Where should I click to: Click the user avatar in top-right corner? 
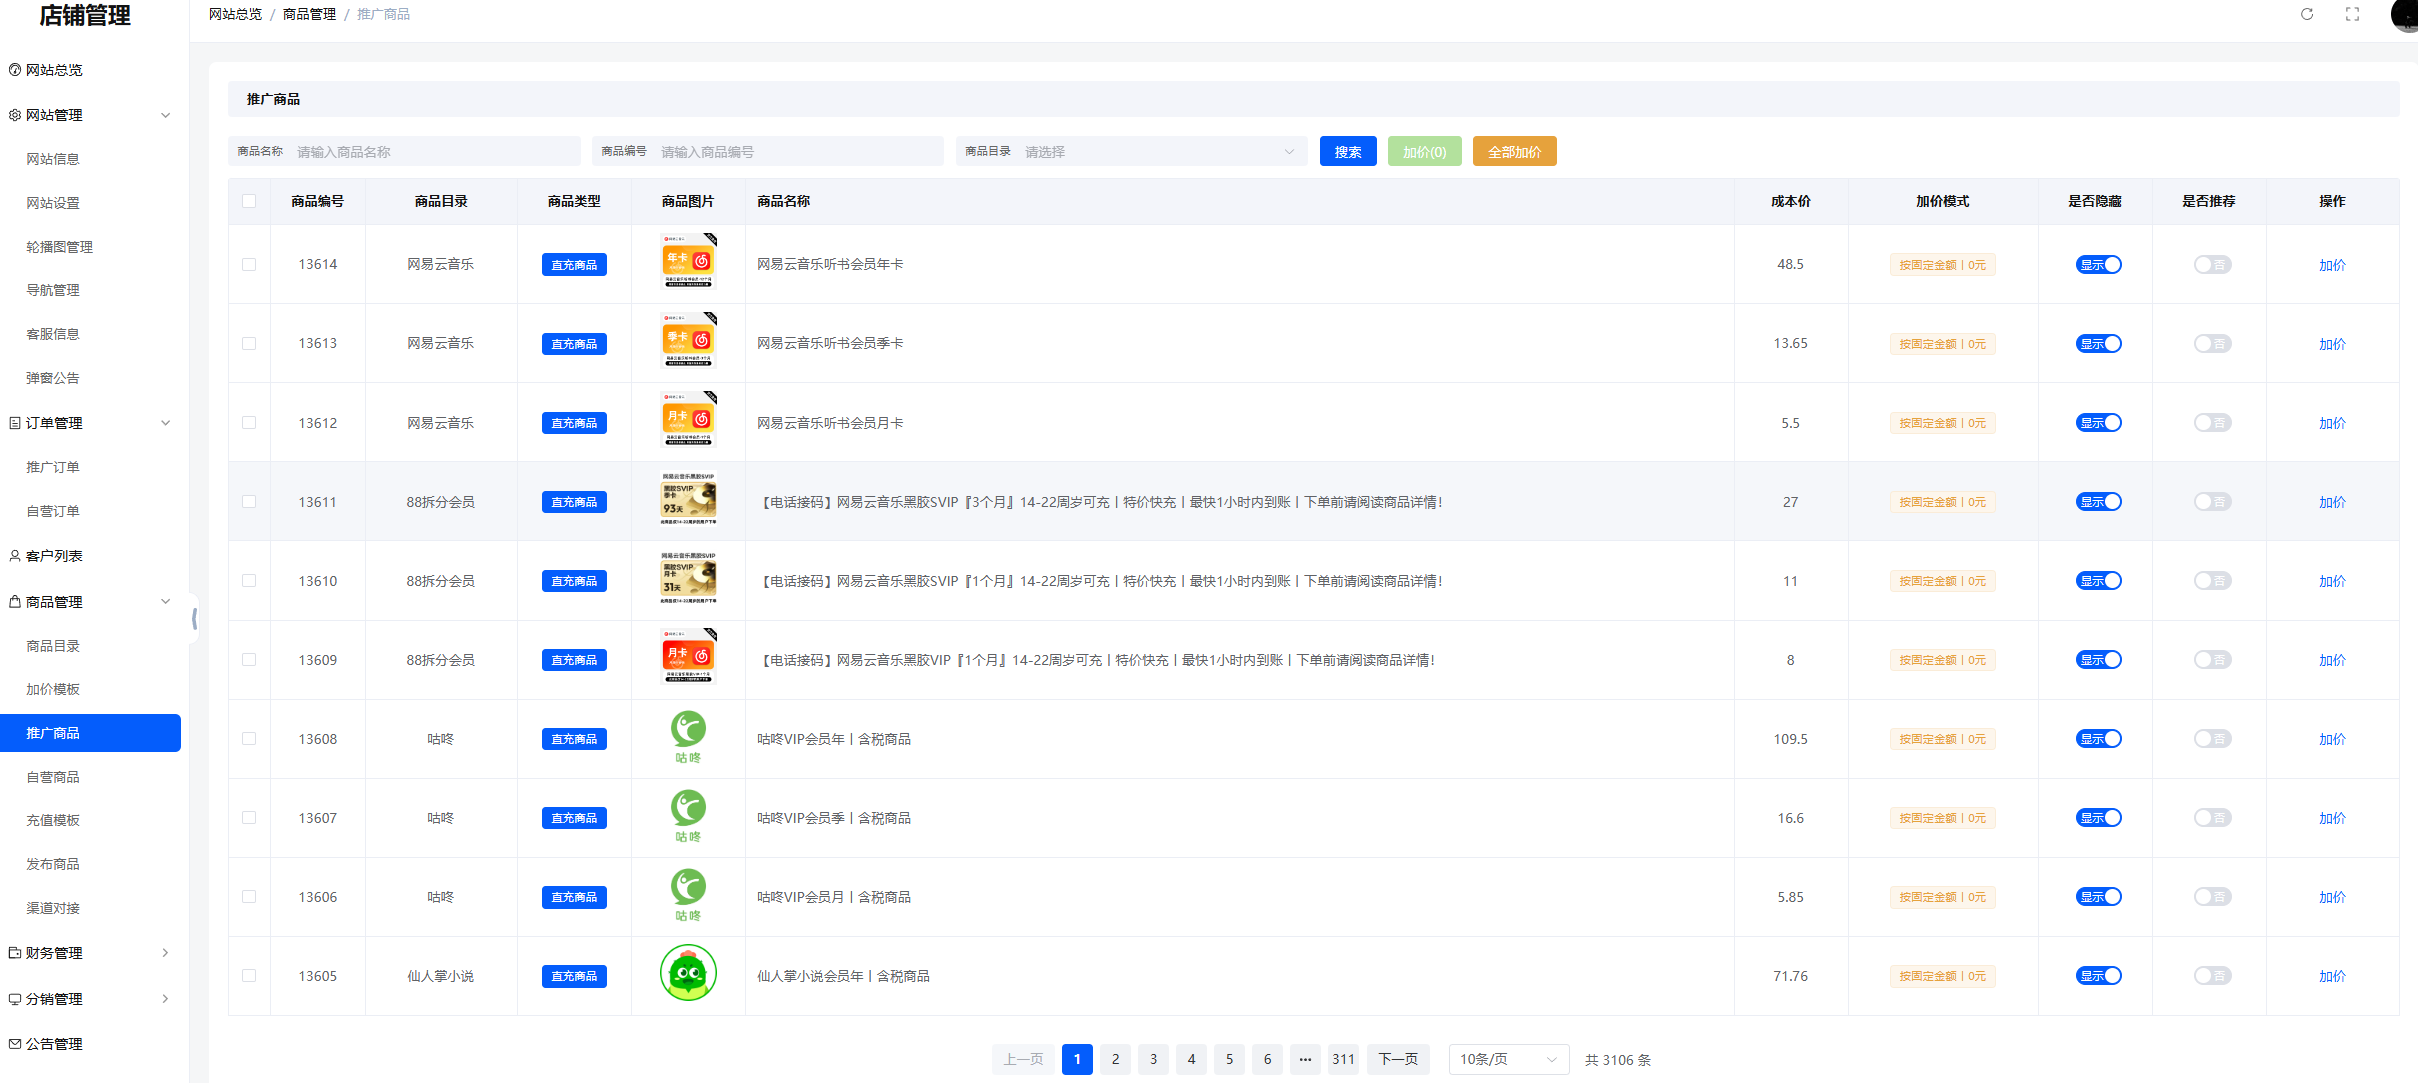2406,14
